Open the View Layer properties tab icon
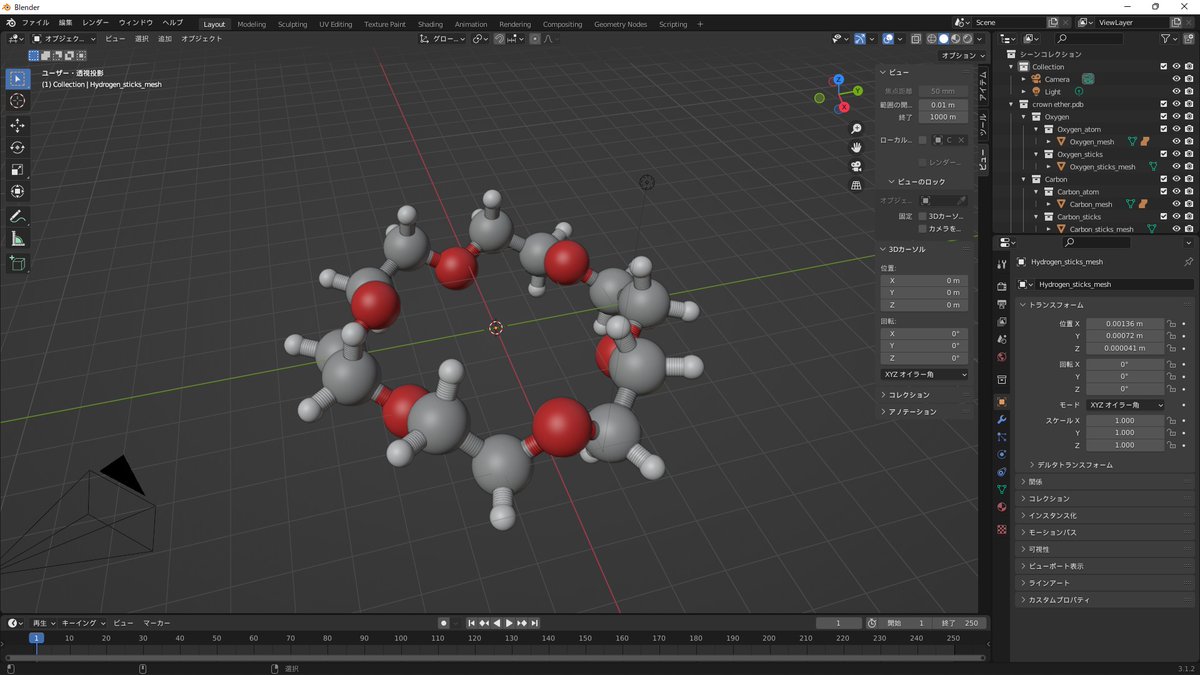 1003,321
